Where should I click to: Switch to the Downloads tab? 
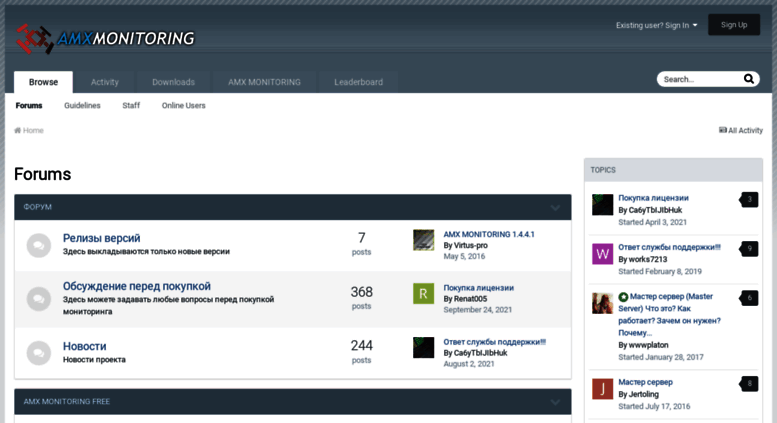point(173,82)
